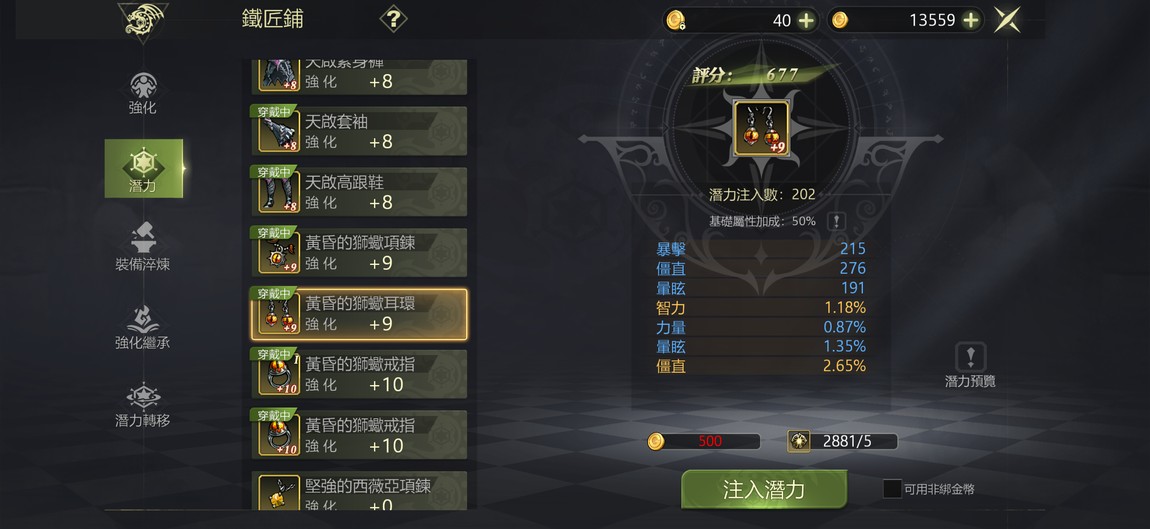Open the question mark help icon
Image resolution: width=1150 pixels, height=529 pixels.
click(393, 18)
